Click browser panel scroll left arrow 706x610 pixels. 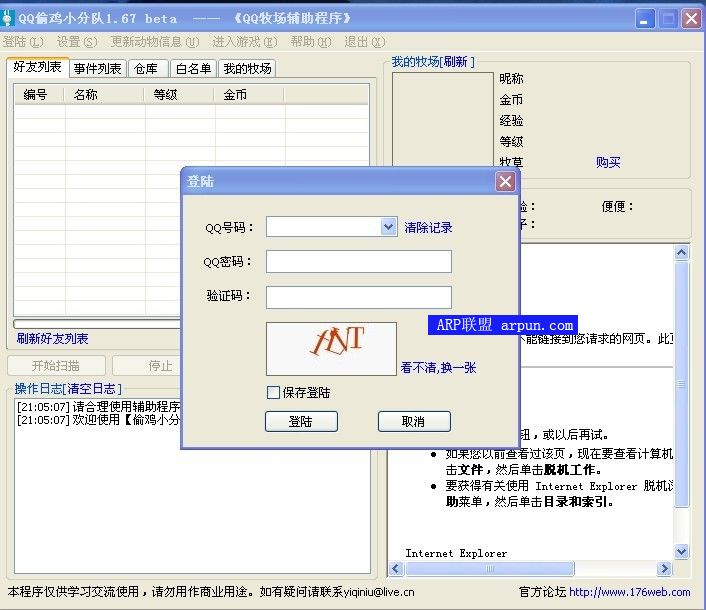click(396, 569)
